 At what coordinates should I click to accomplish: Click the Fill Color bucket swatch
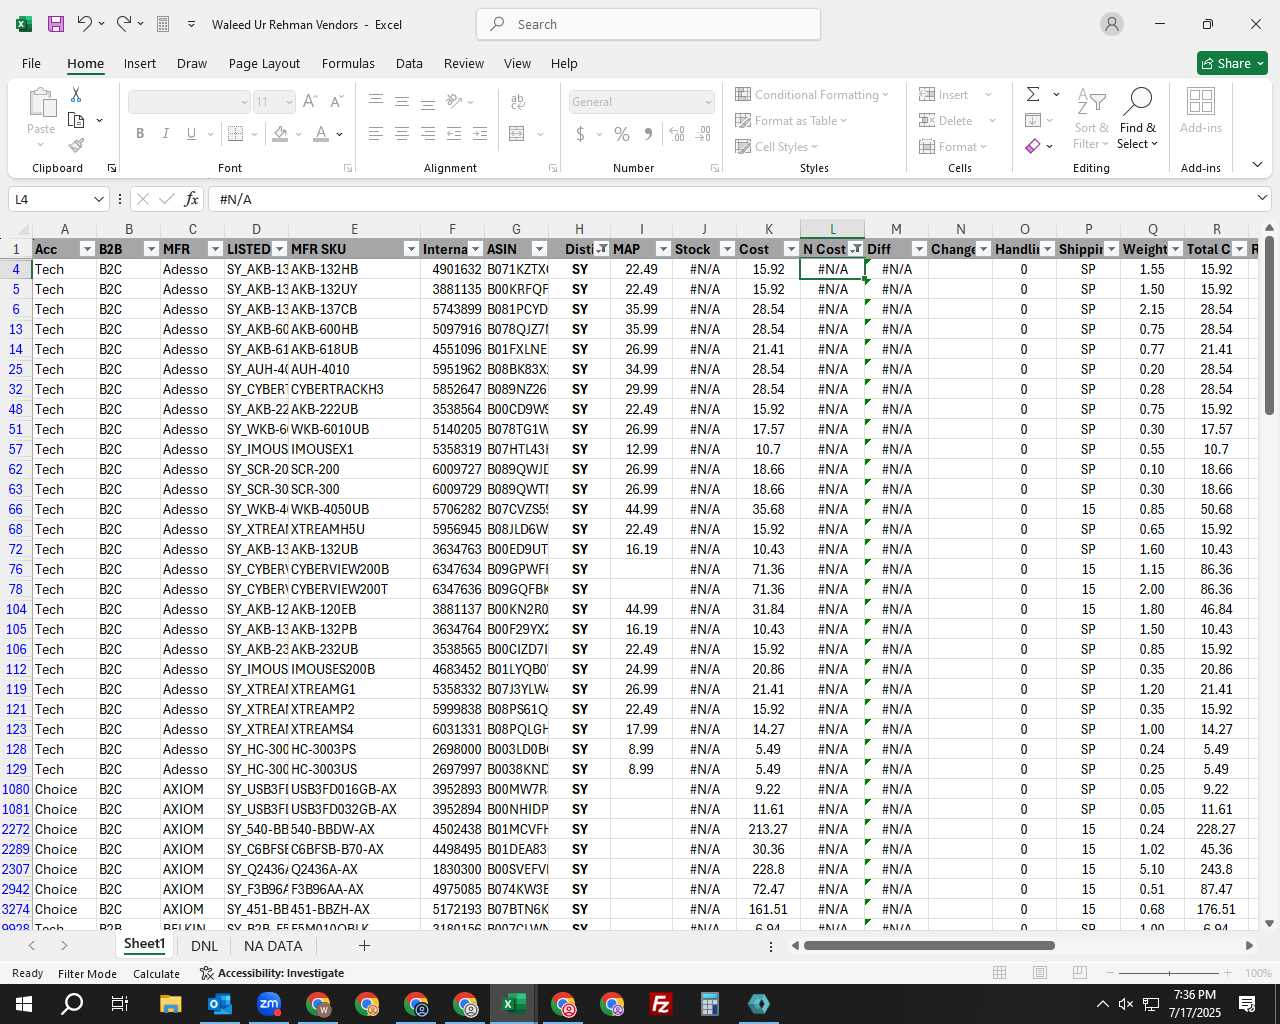coord(281,134)
